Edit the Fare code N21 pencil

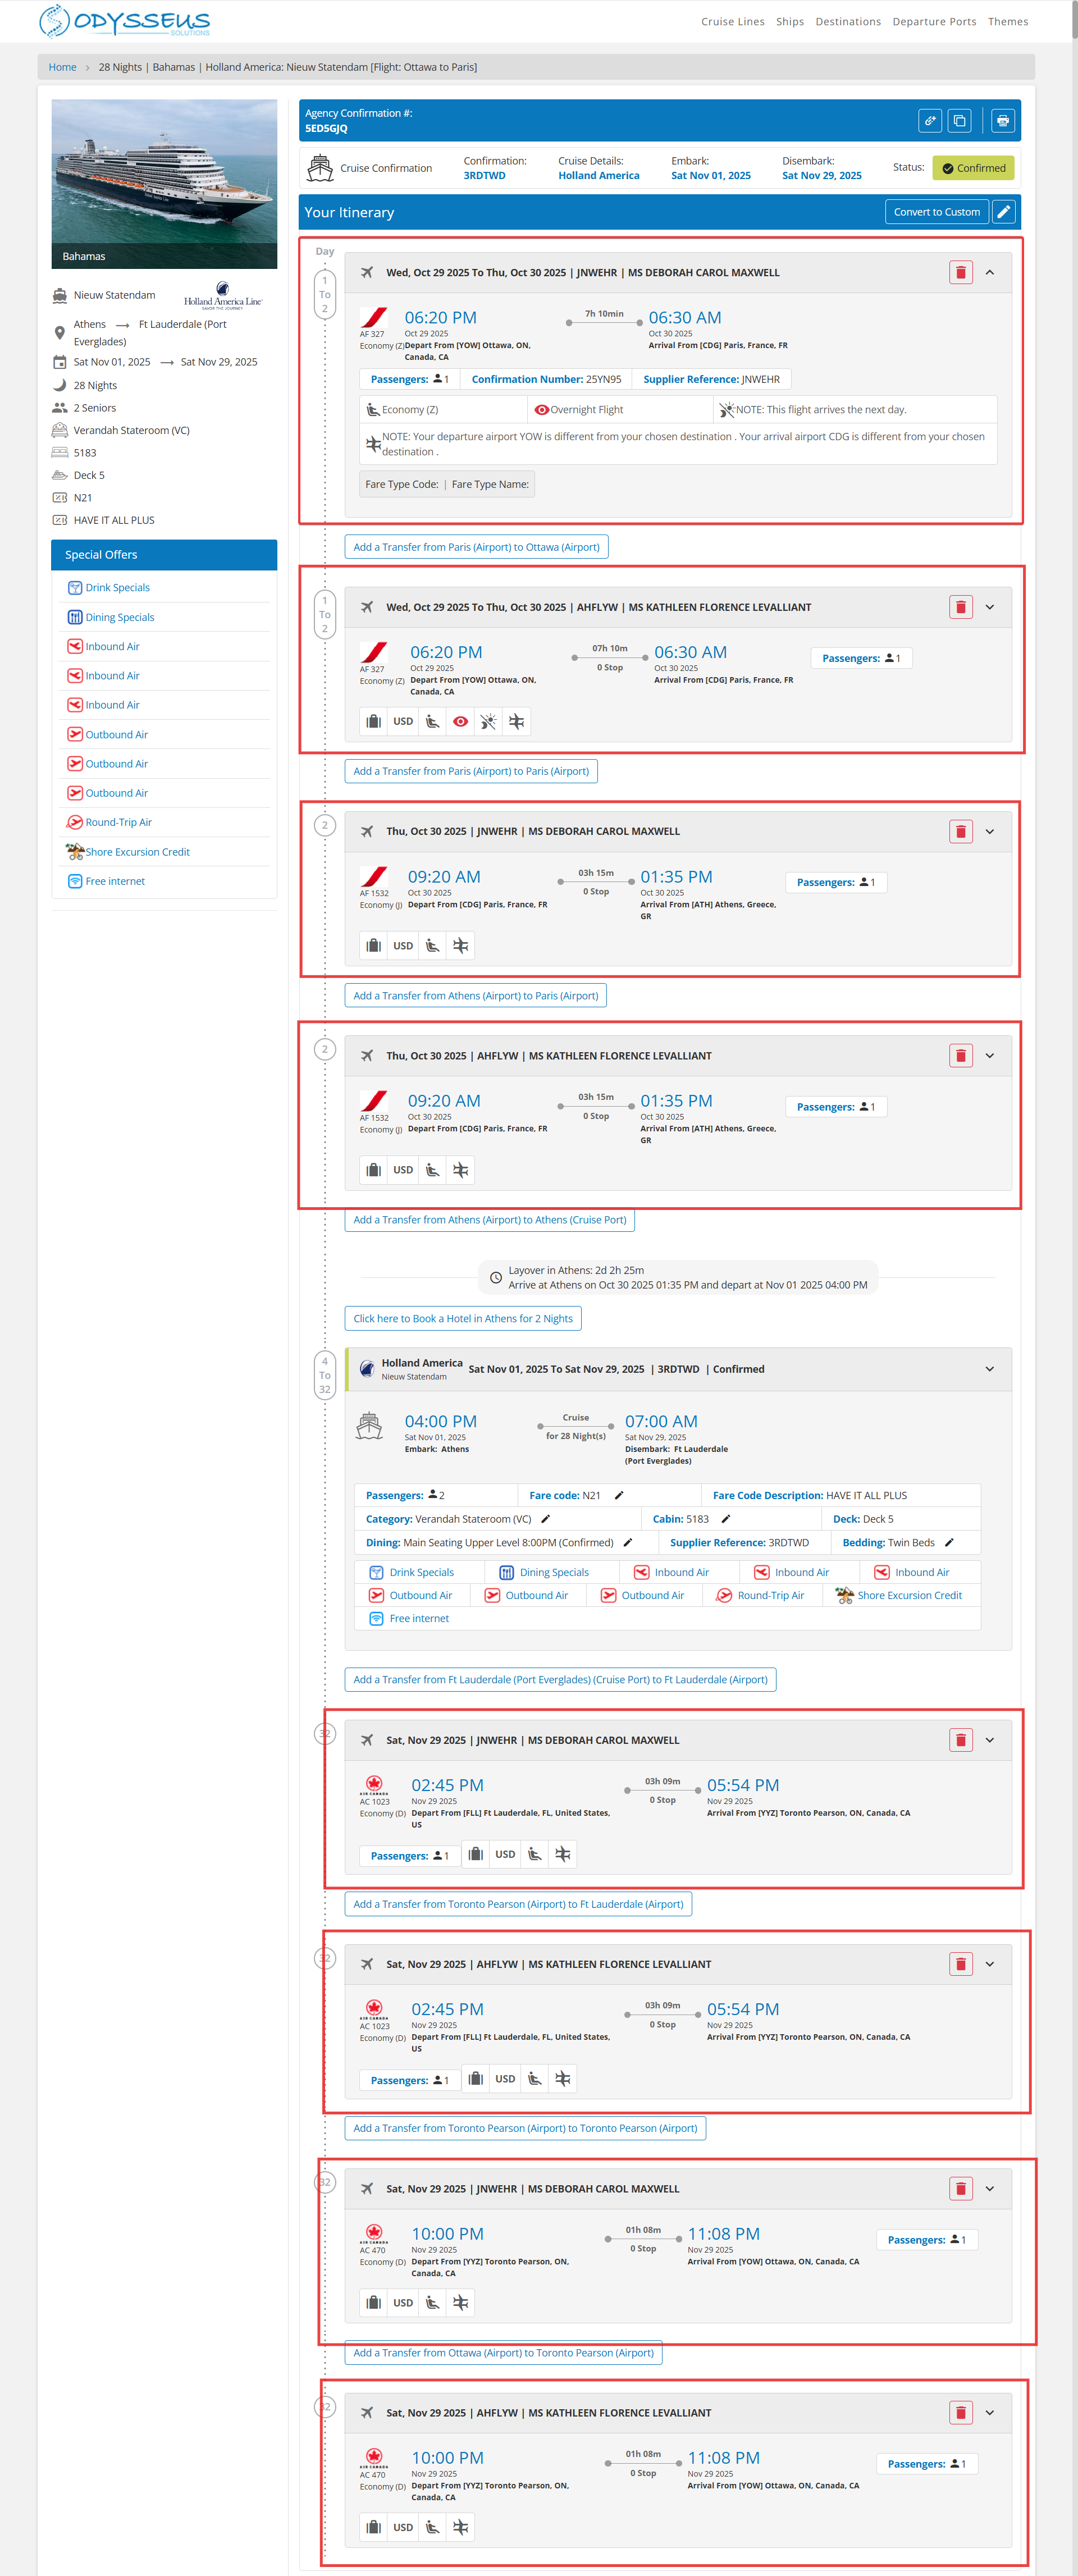(x=619, y=1496)
